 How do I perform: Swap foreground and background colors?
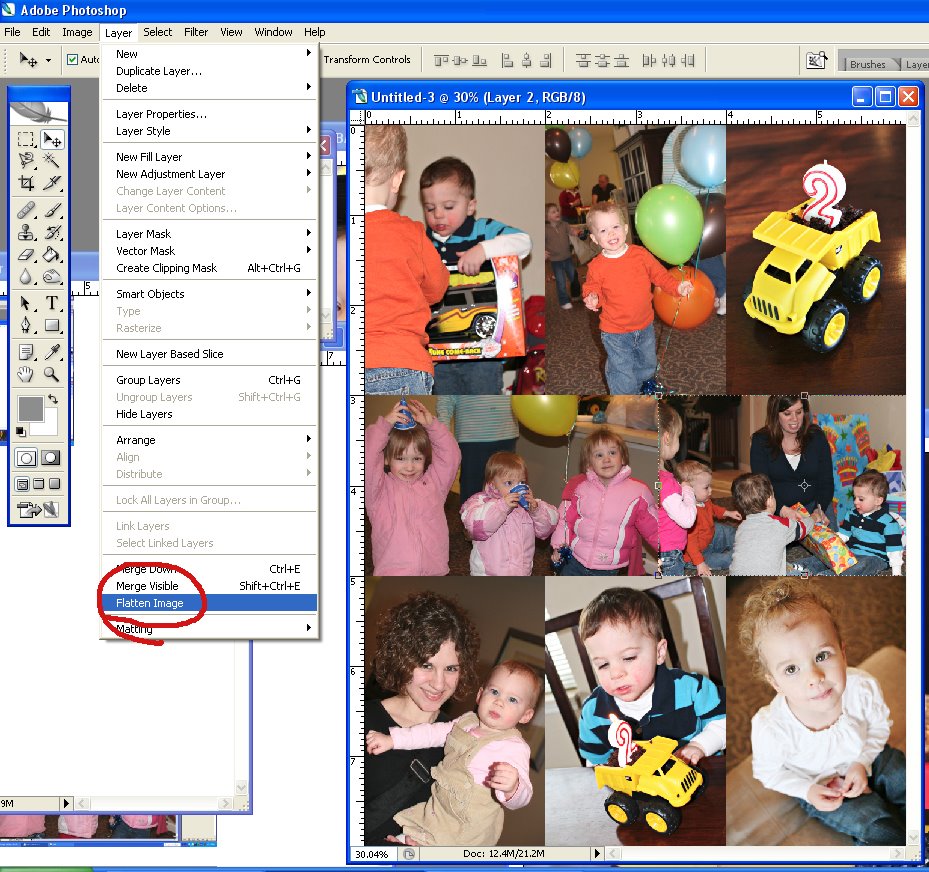pyautogui.click(x=53, y=399)
